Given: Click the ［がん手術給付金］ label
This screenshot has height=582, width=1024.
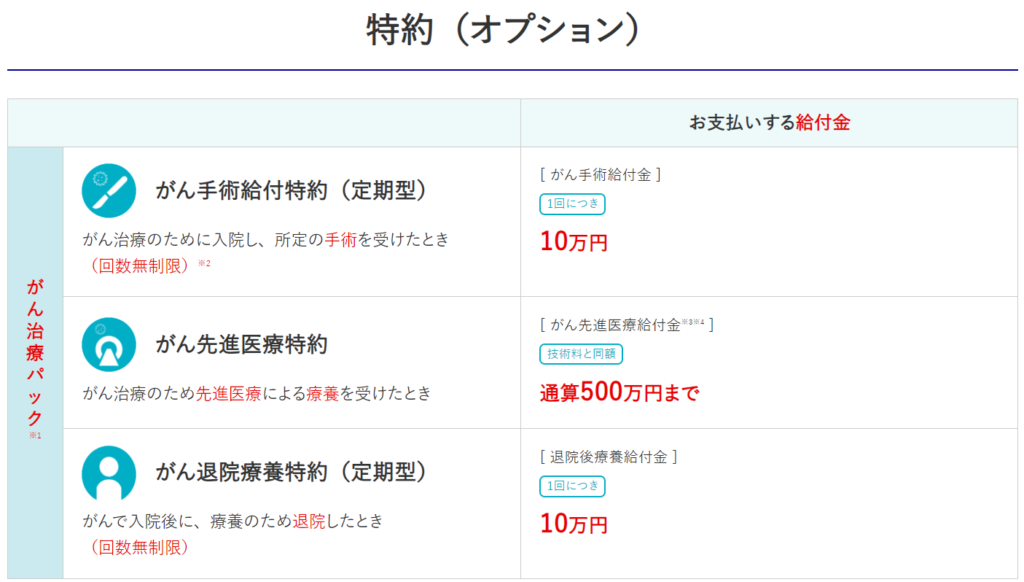Looking at the screenshot, I should (601, 175).
